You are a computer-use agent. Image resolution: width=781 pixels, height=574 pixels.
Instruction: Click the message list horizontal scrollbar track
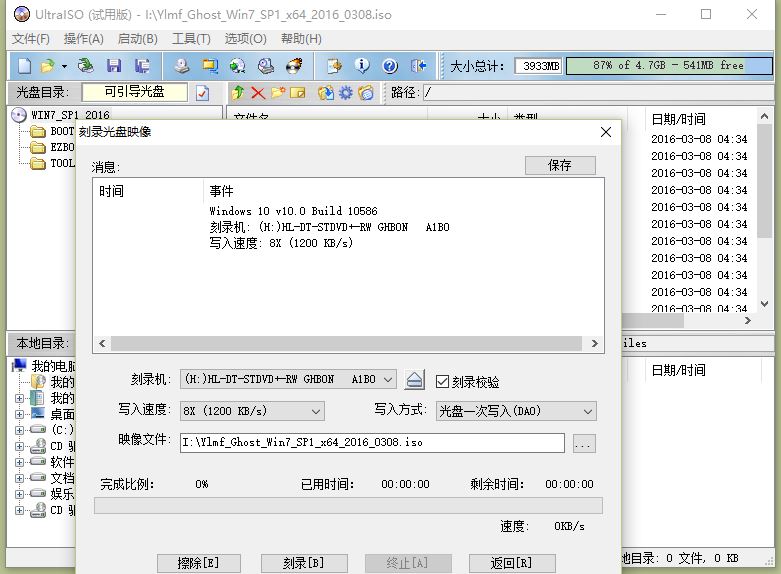pos(346,343)
